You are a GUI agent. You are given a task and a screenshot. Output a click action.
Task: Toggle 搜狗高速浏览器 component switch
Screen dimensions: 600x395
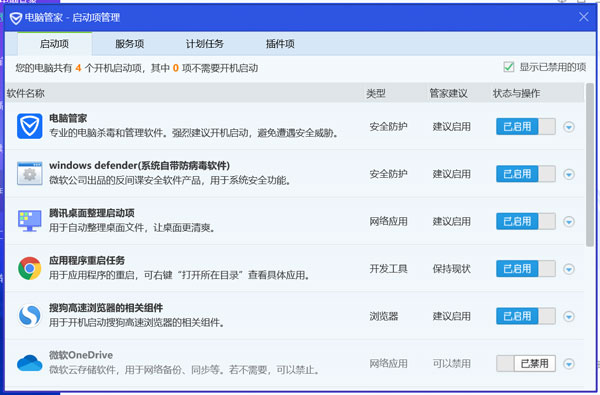pyautogui.click(x=526, y=316)
